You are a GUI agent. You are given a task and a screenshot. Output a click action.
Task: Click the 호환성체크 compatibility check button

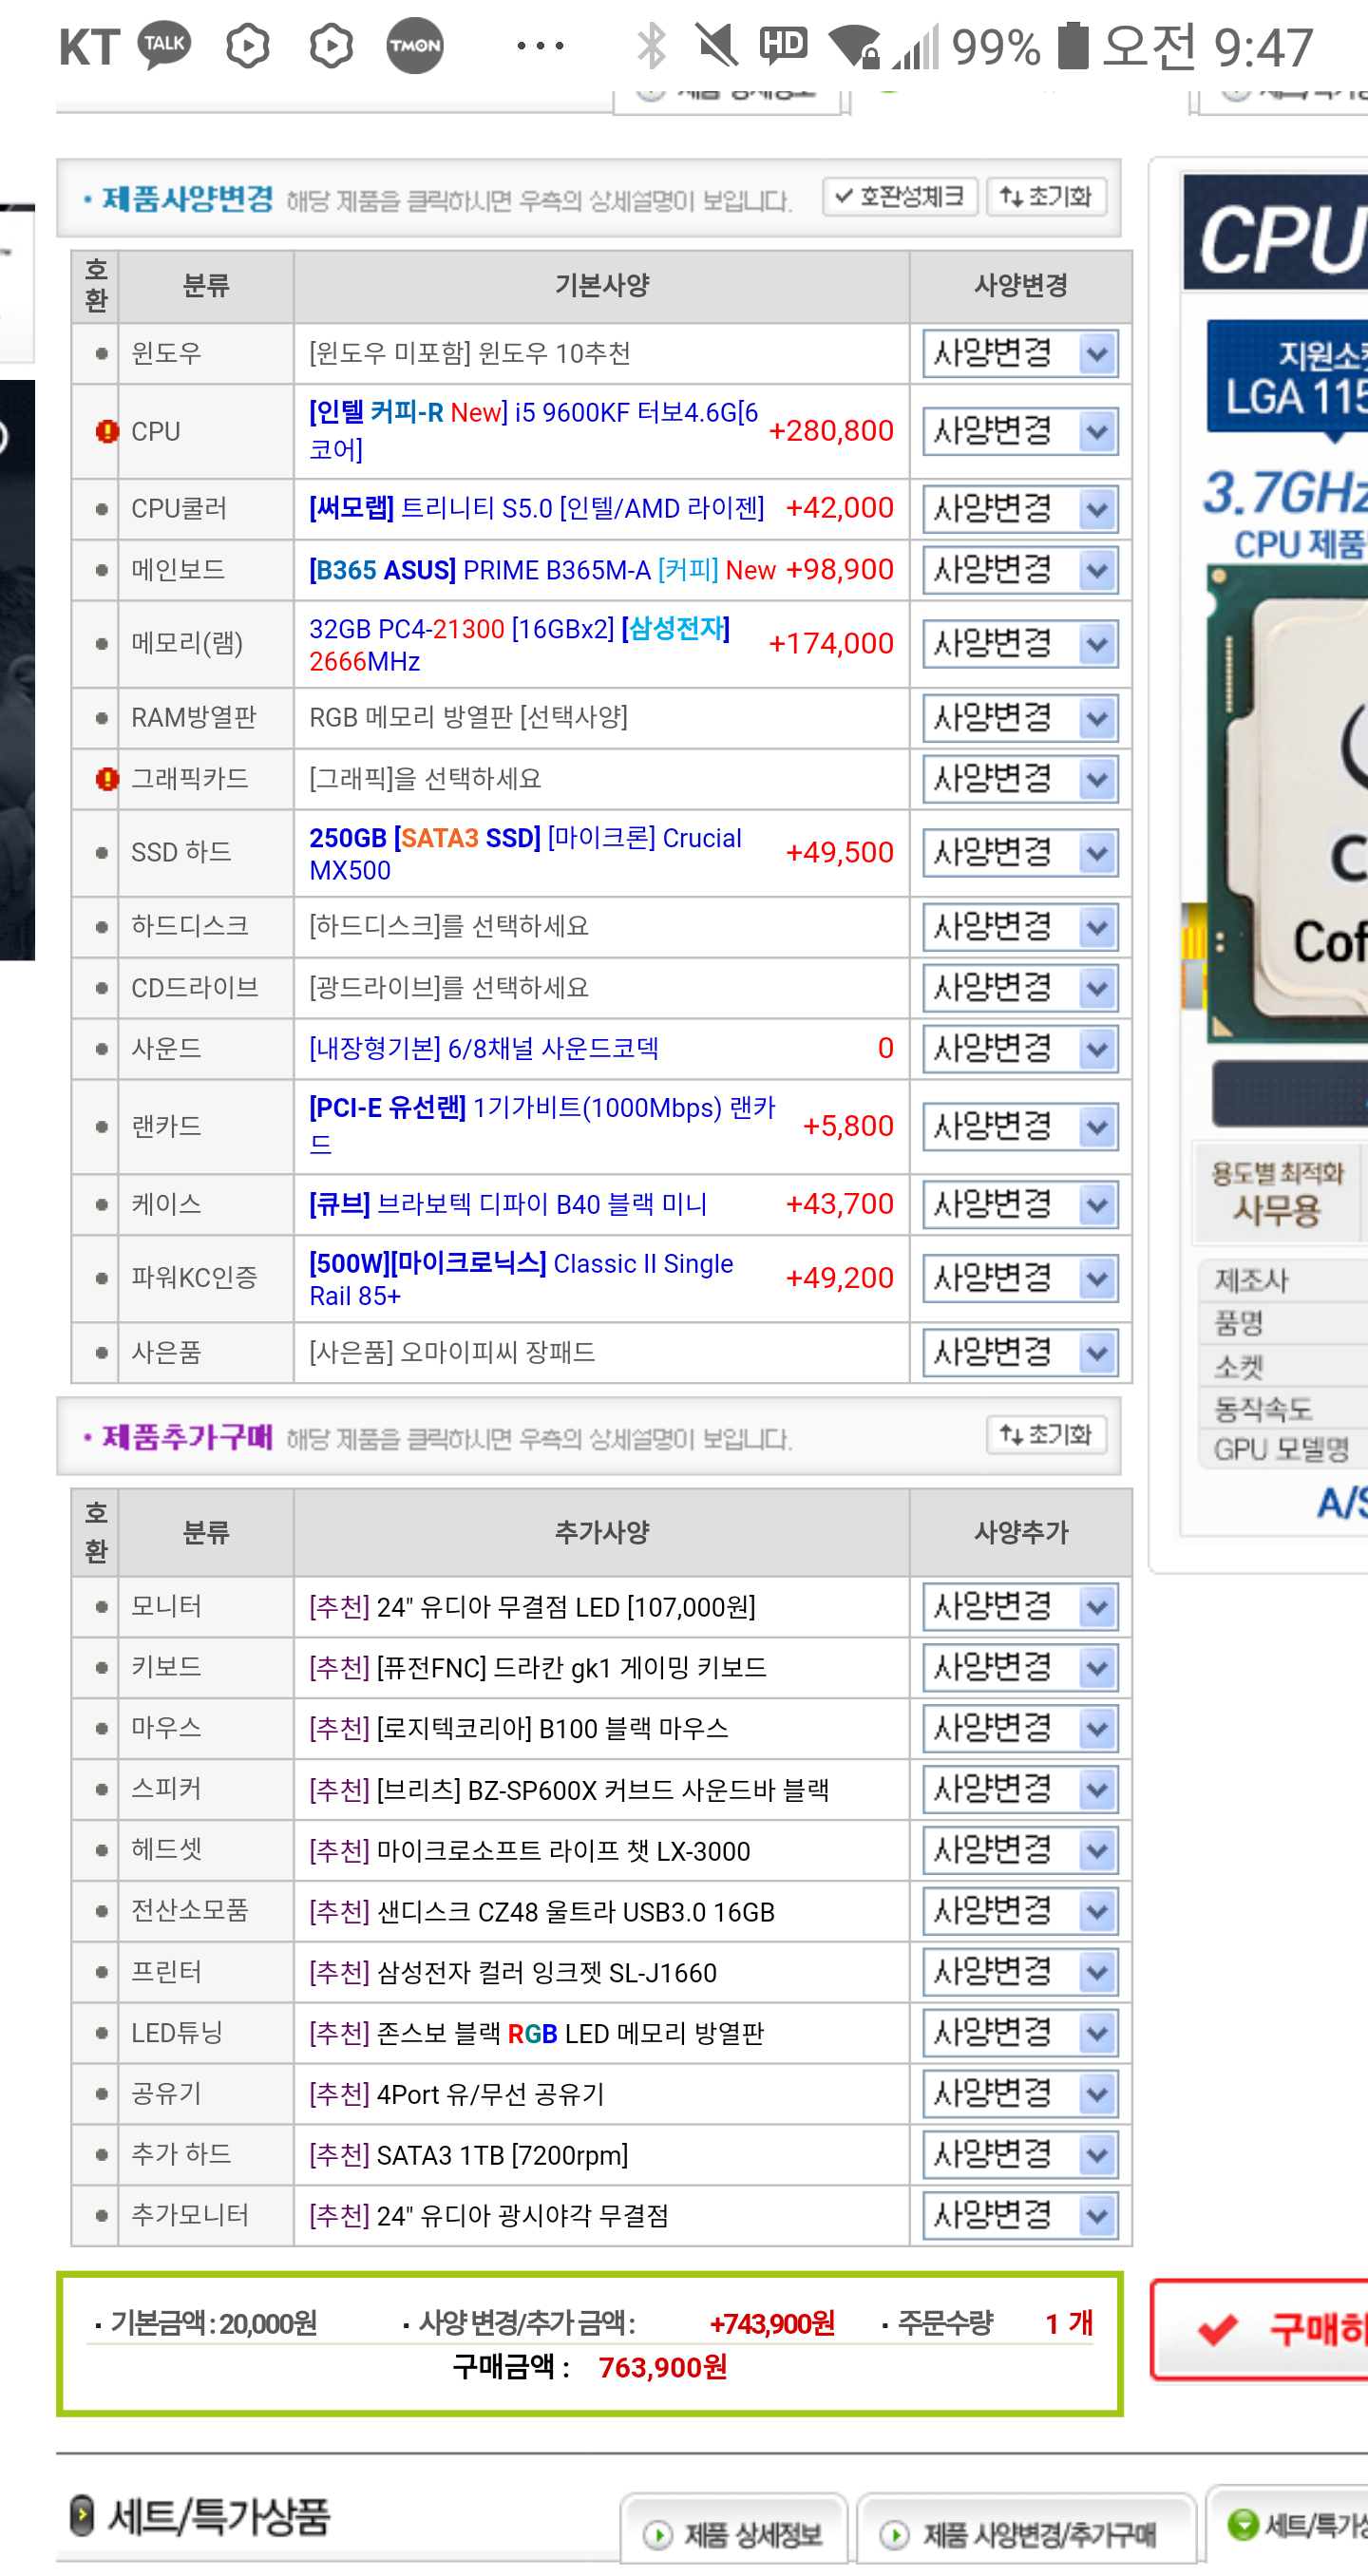pyautogui.click(x=899, y=197)
